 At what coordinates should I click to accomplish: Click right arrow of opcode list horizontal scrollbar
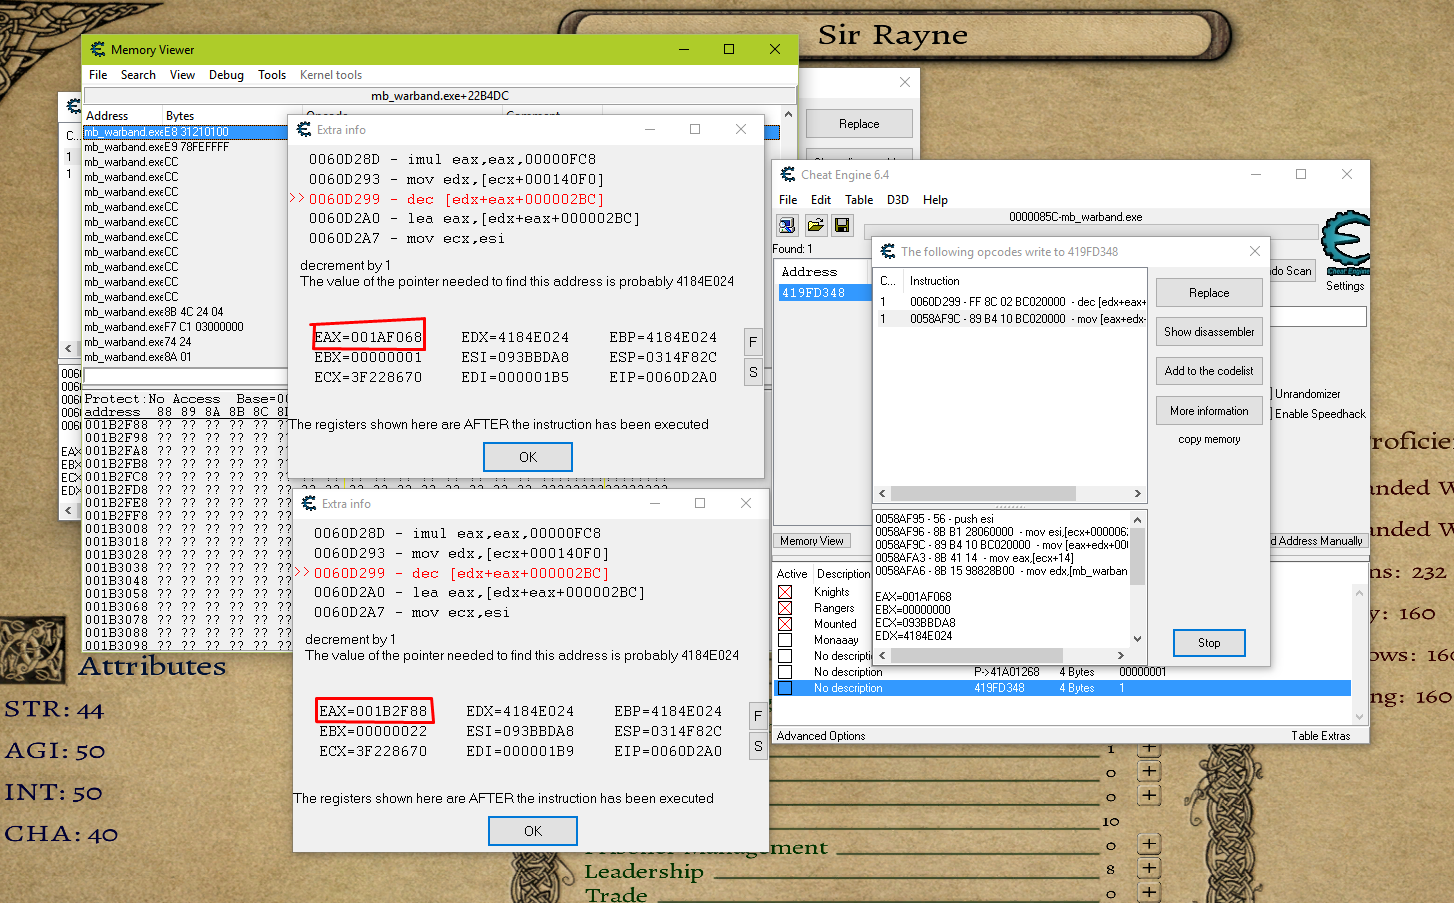[x=1137, y=494]
